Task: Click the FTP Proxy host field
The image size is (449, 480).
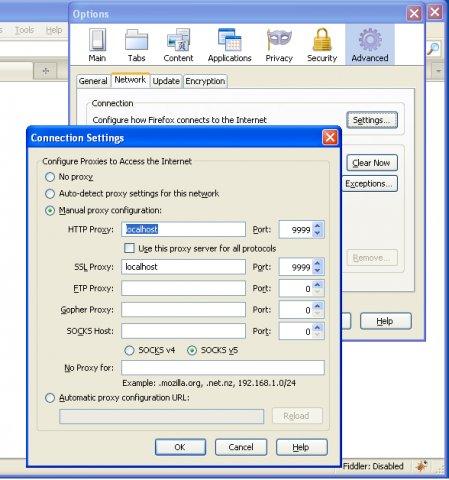Action: 183,288
